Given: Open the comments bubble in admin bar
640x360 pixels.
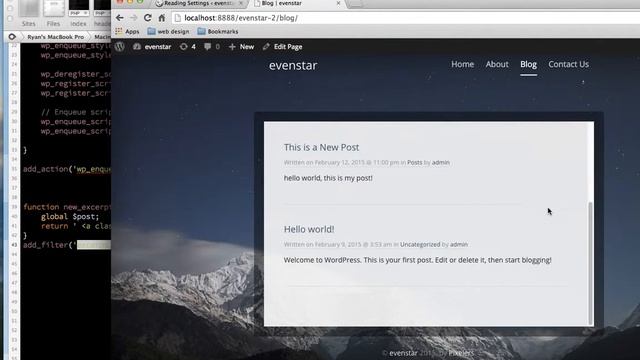Looking at the screenshot, I should tap(212, 47).
